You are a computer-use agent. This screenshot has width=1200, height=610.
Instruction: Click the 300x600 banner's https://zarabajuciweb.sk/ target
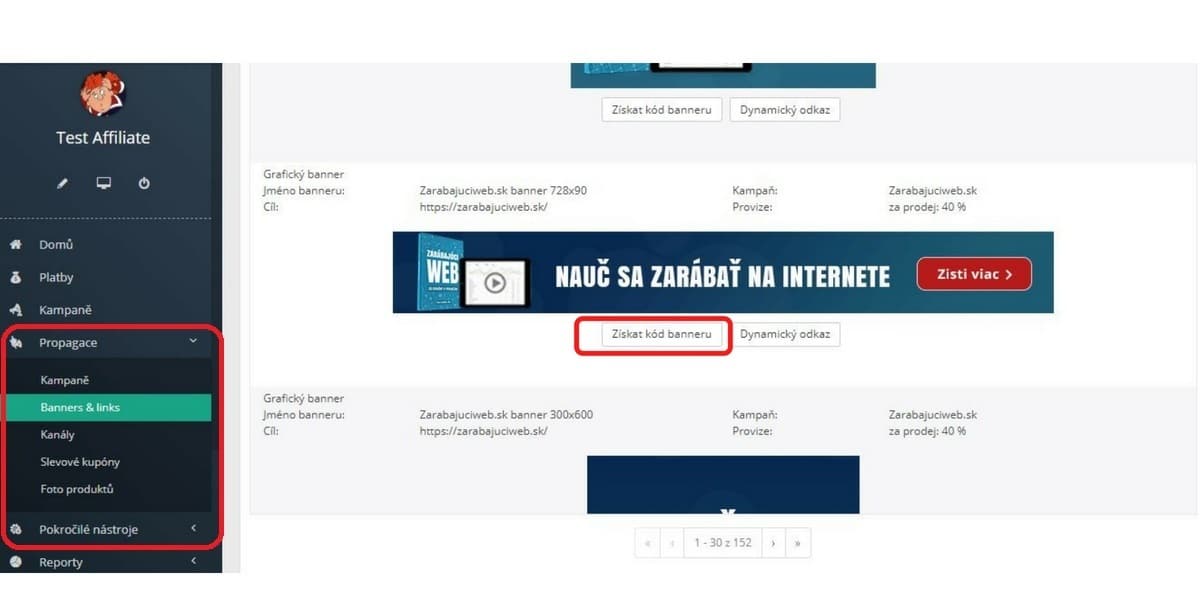pos(484,431)
